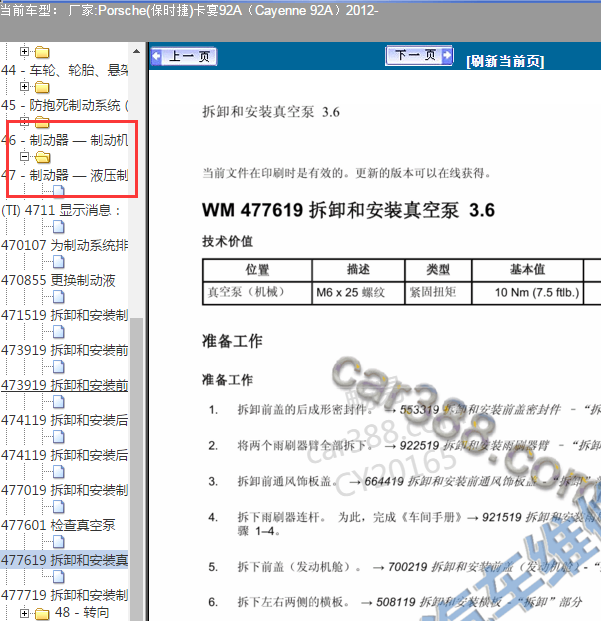Select tree item 47 - 制动器 — 液压制
Screen dimensions: 601x621
(65, 175)
